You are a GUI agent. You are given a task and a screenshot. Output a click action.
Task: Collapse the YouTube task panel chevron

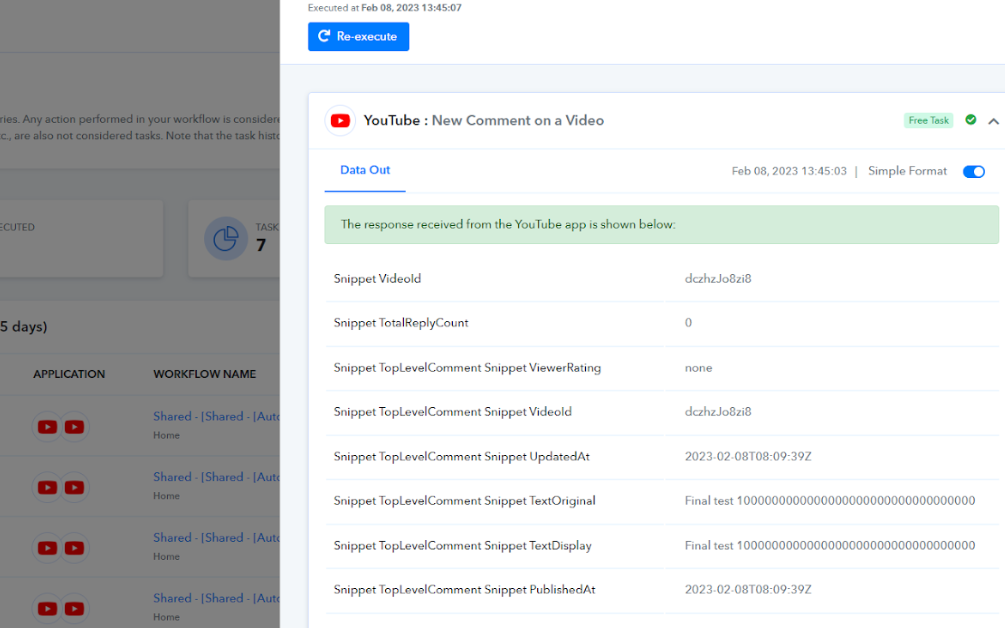pyautogui.click(x=993, y=121)
